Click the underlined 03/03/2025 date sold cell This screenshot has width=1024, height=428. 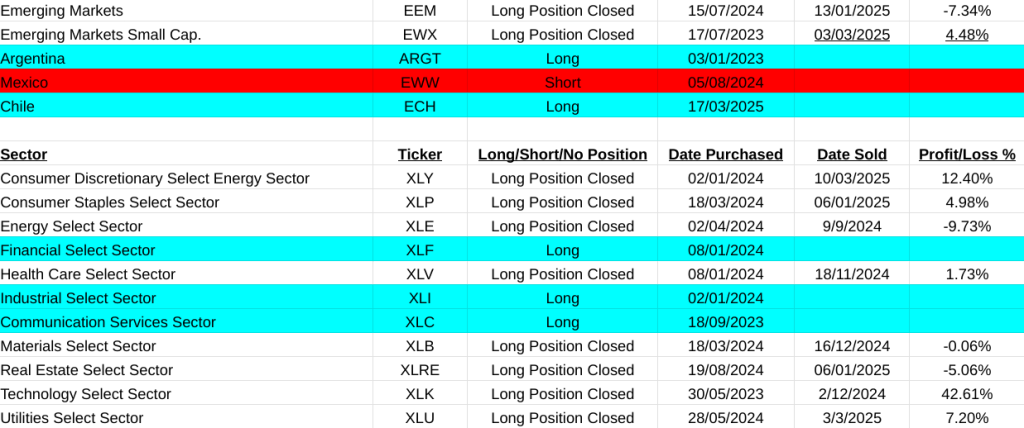click(851, 35)
